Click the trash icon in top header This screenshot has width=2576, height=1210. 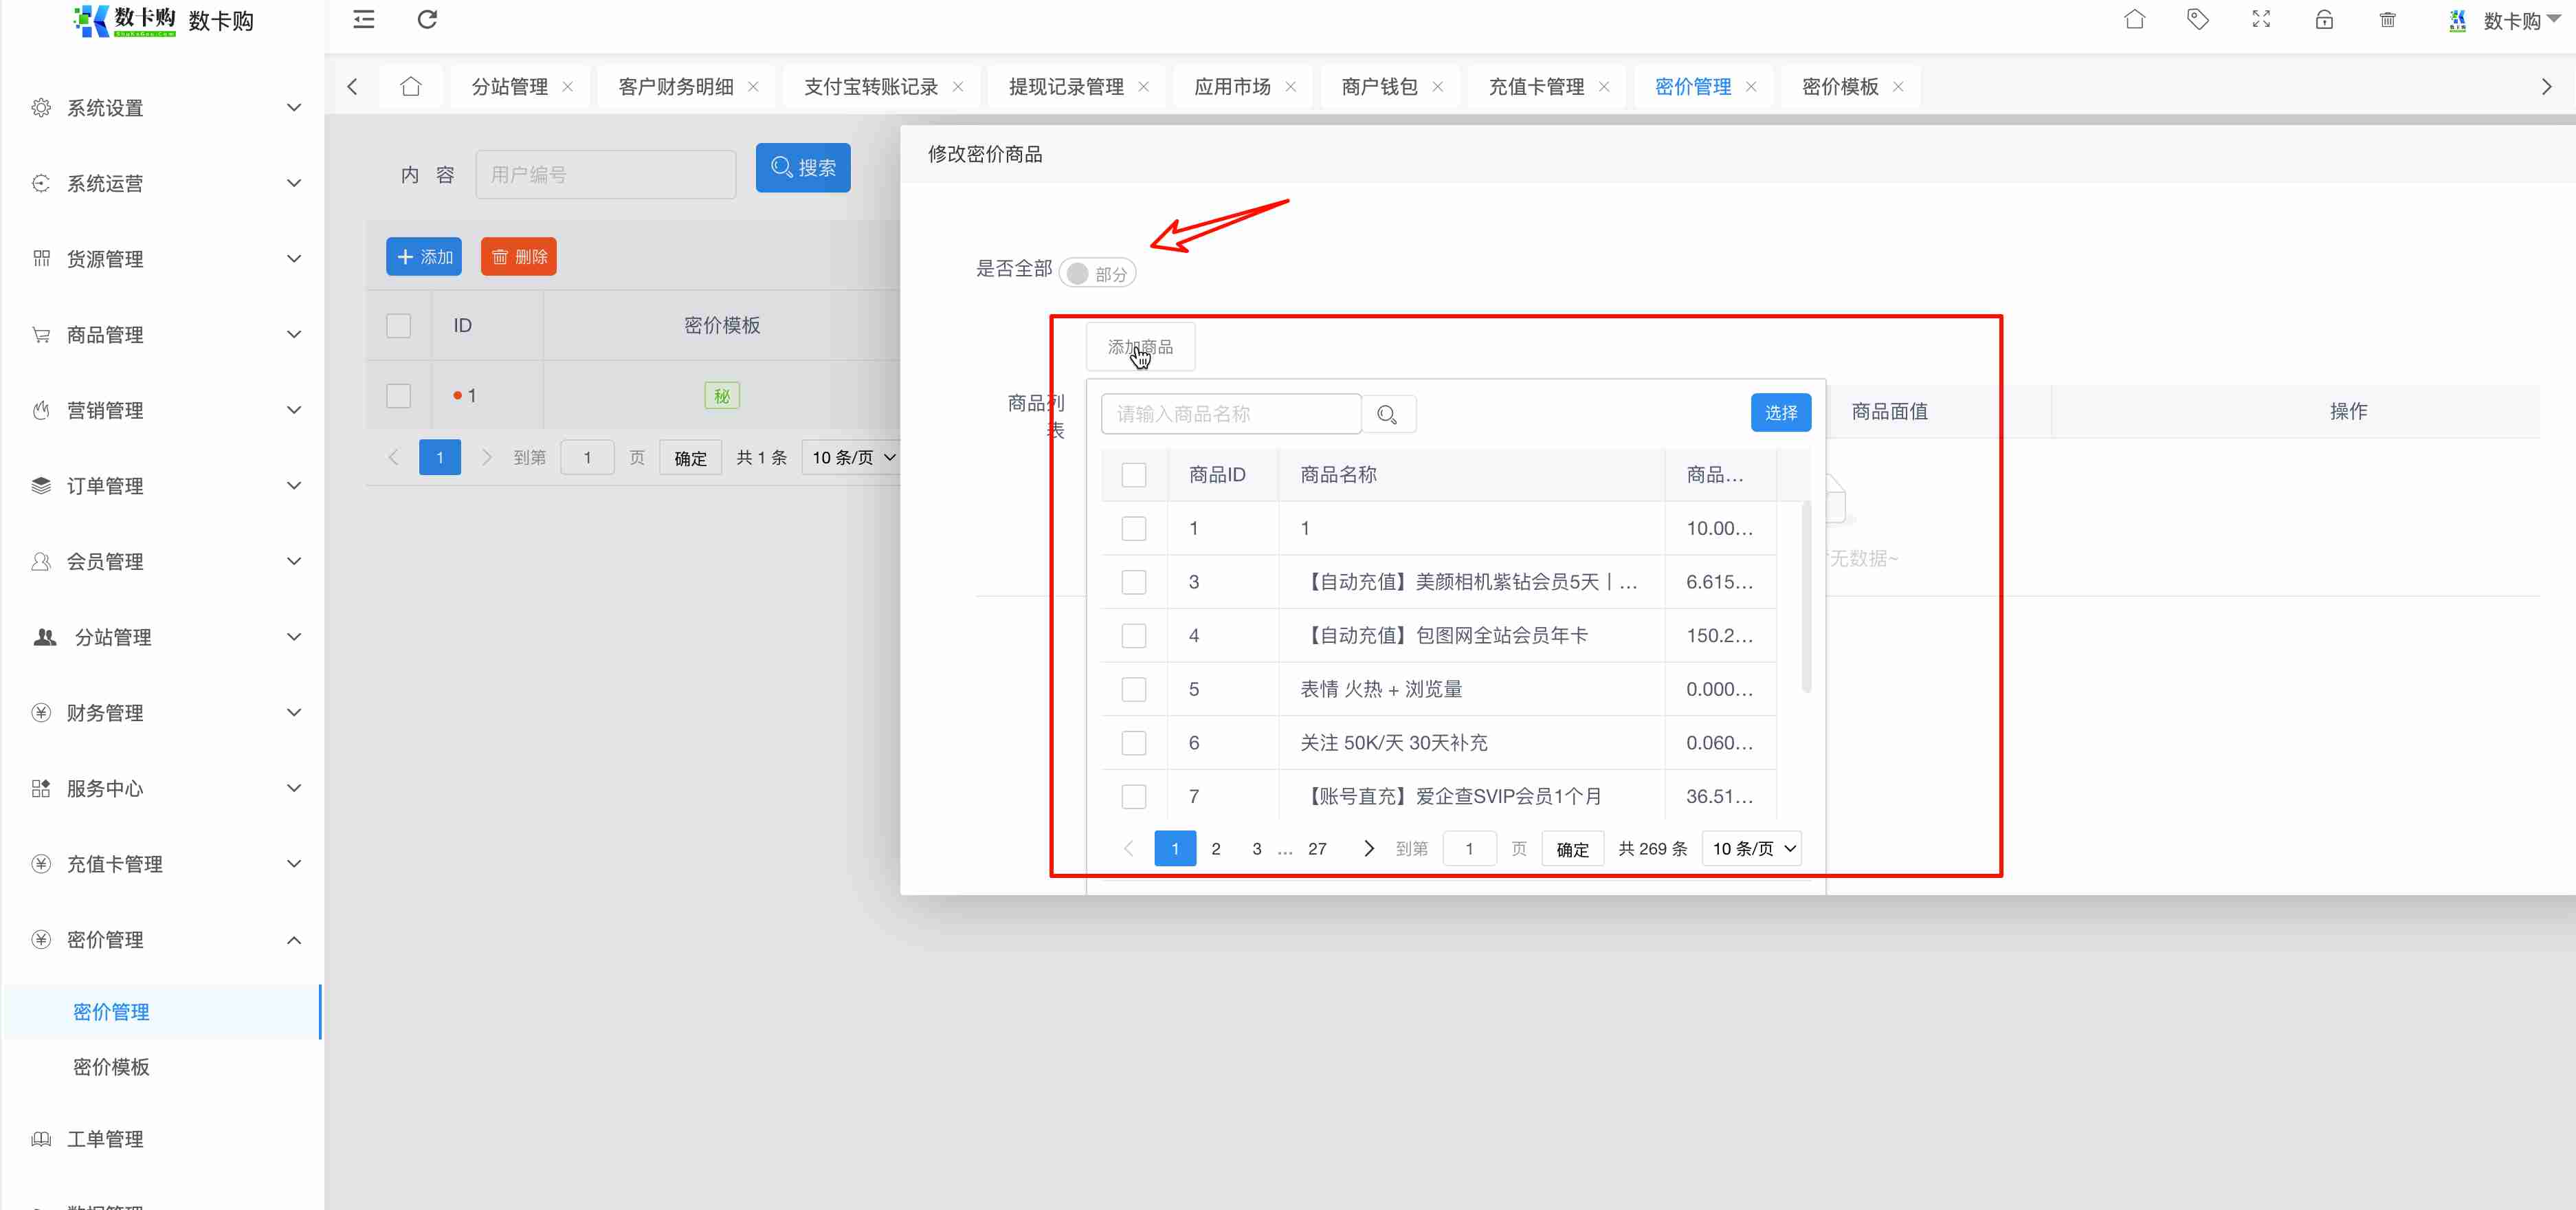click(x=2387, y=20)
